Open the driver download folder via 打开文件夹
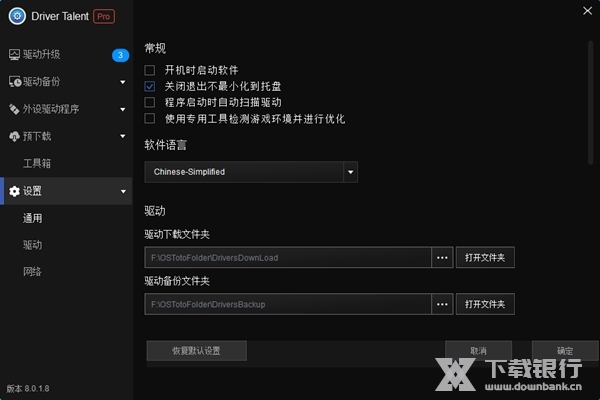The image size is (600, 400). (485, 258)
